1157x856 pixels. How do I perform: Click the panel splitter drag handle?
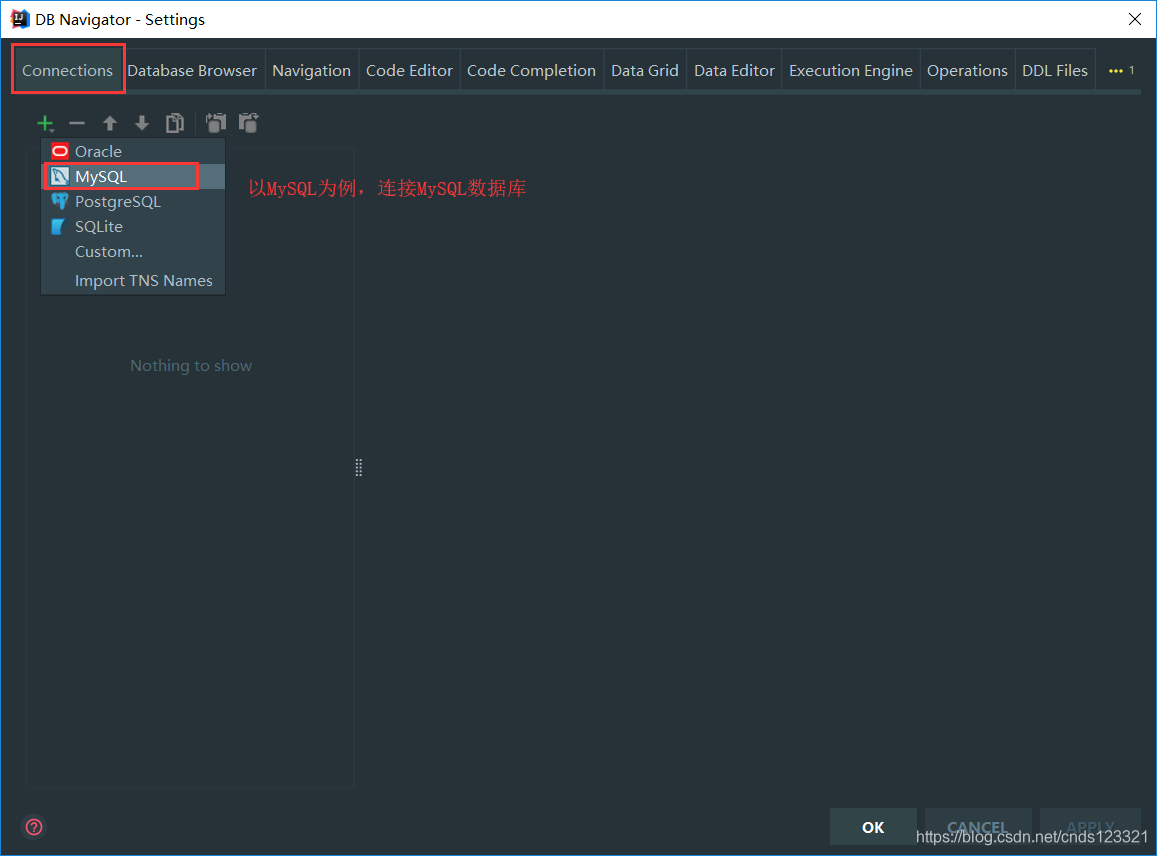[359, 467]
